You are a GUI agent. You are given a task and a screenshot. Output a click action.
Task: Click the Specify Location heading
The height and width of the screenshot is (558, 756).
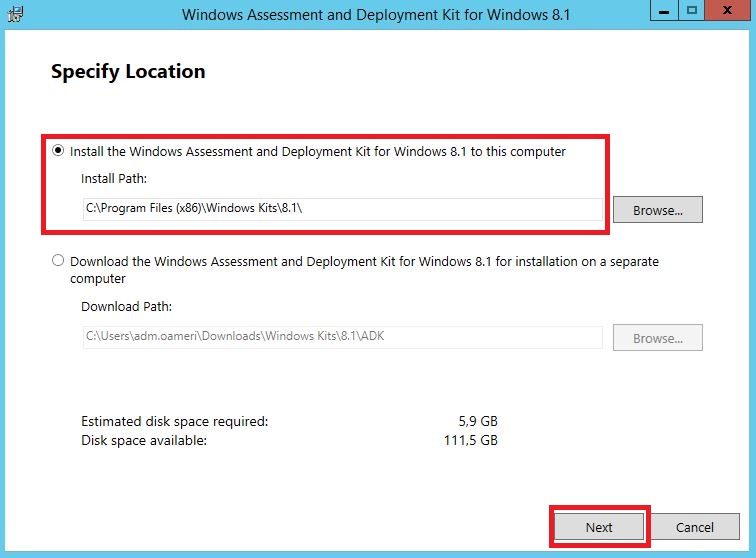click(x=128, y=72)
